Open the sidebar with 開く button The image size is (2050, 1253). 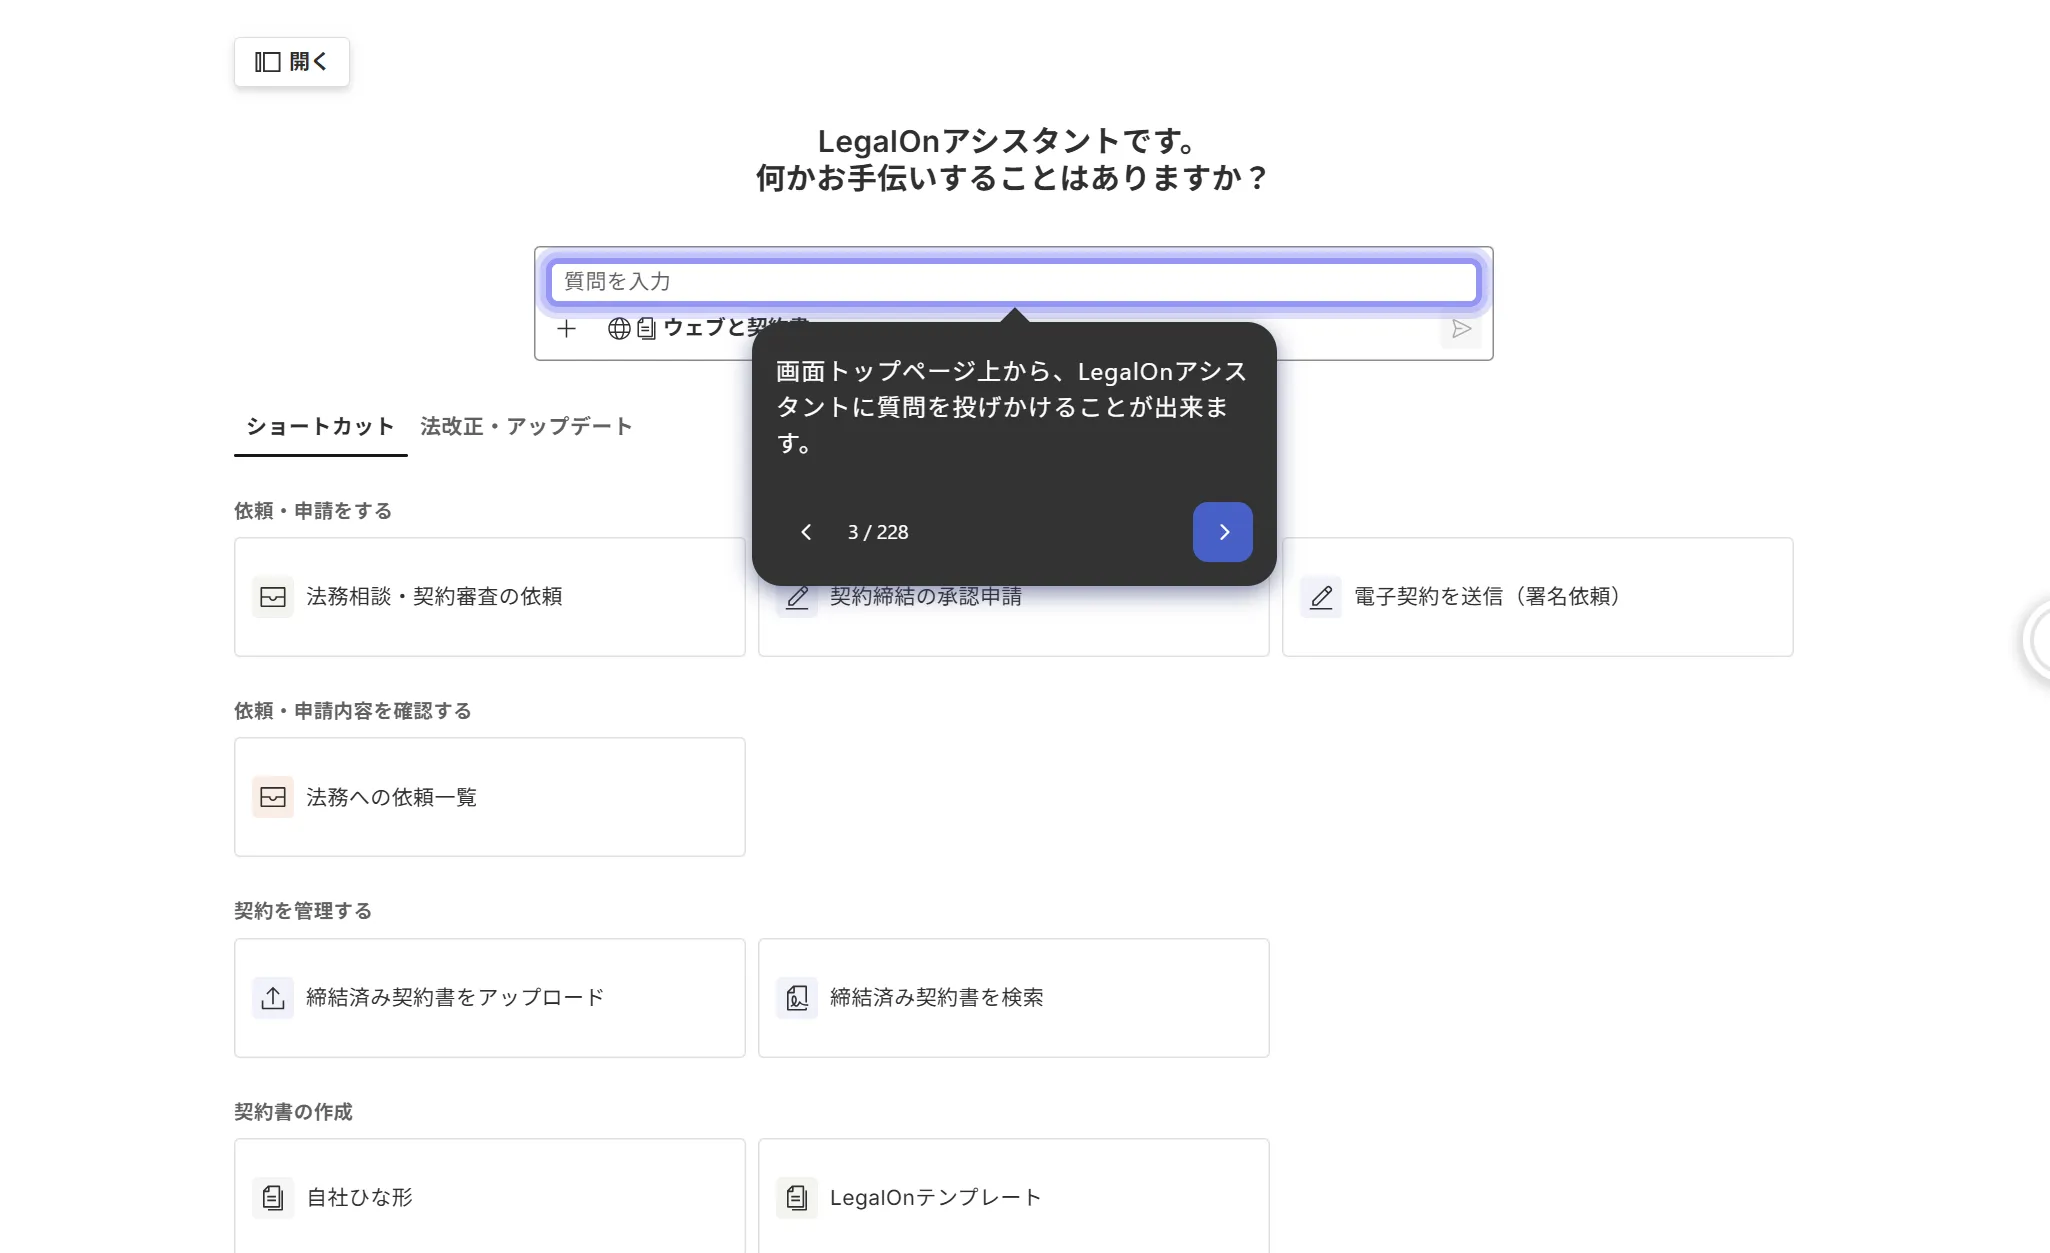pyautogui.click(x=291, y=62)
